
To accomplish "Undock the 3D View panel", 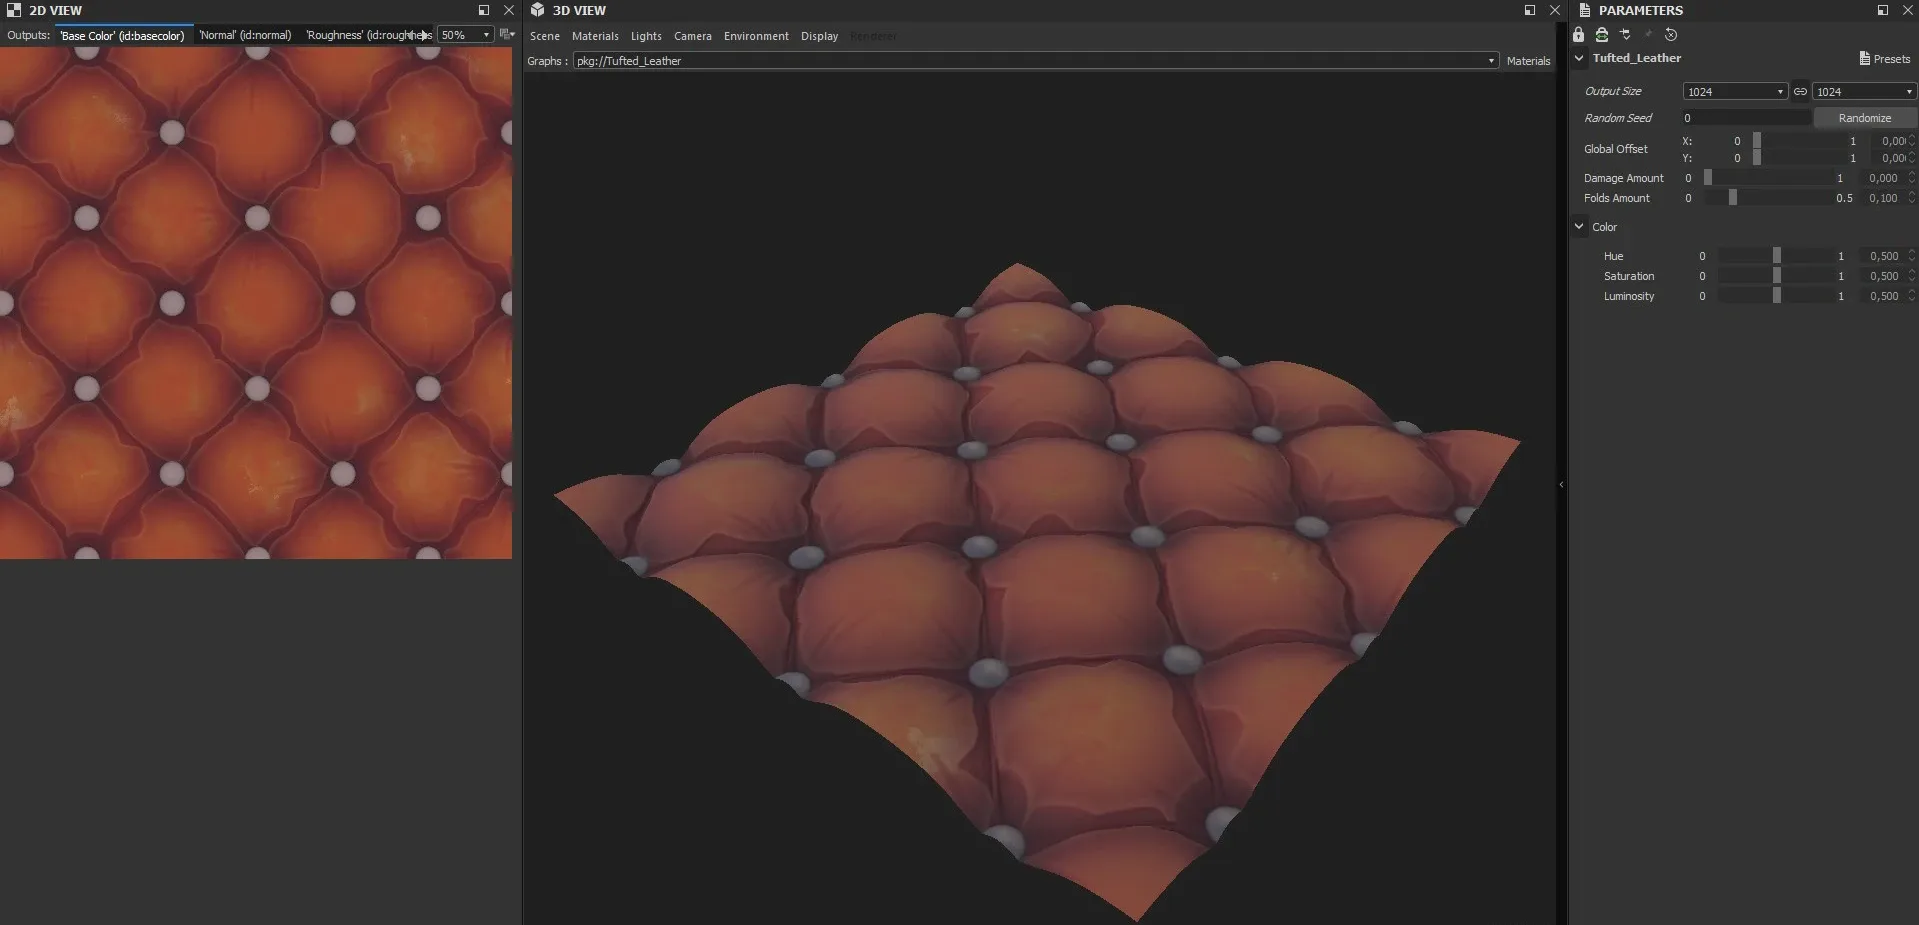I will (x=1530, y=10).
